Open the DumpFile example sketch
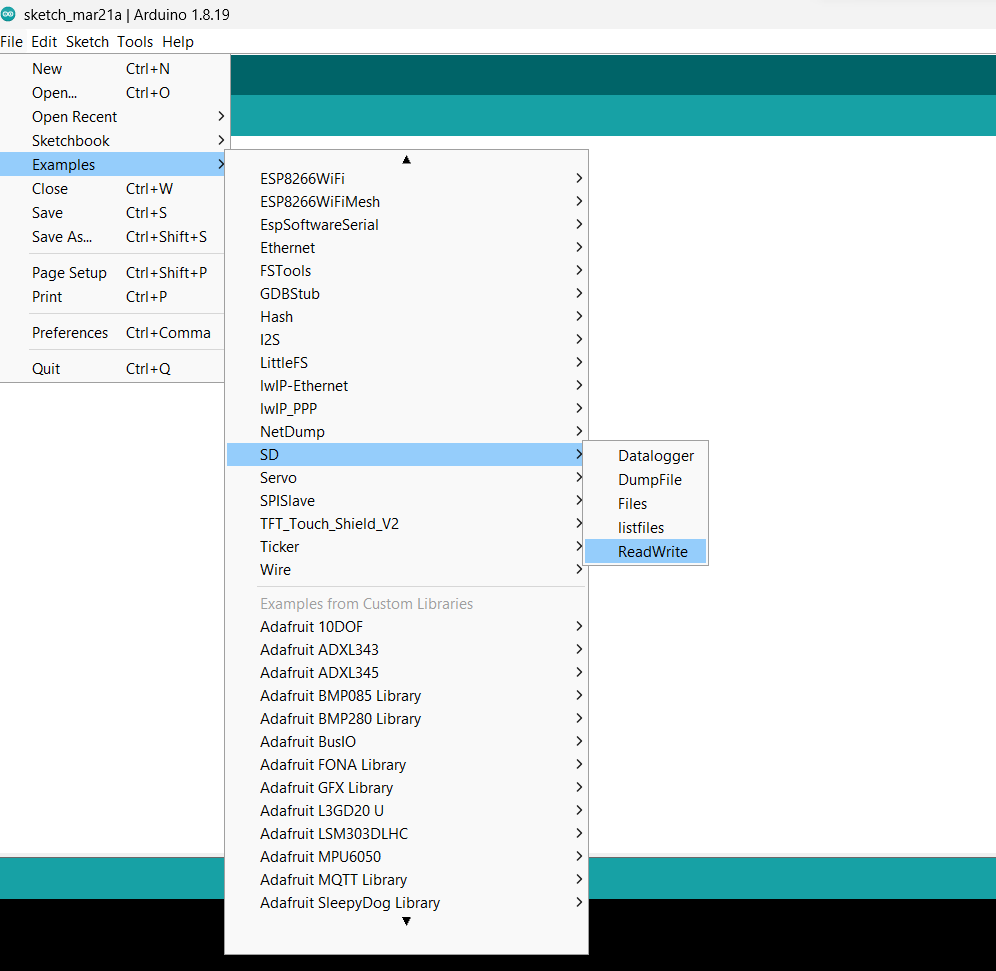Screen dimensions: 996x971 point(648,479)
